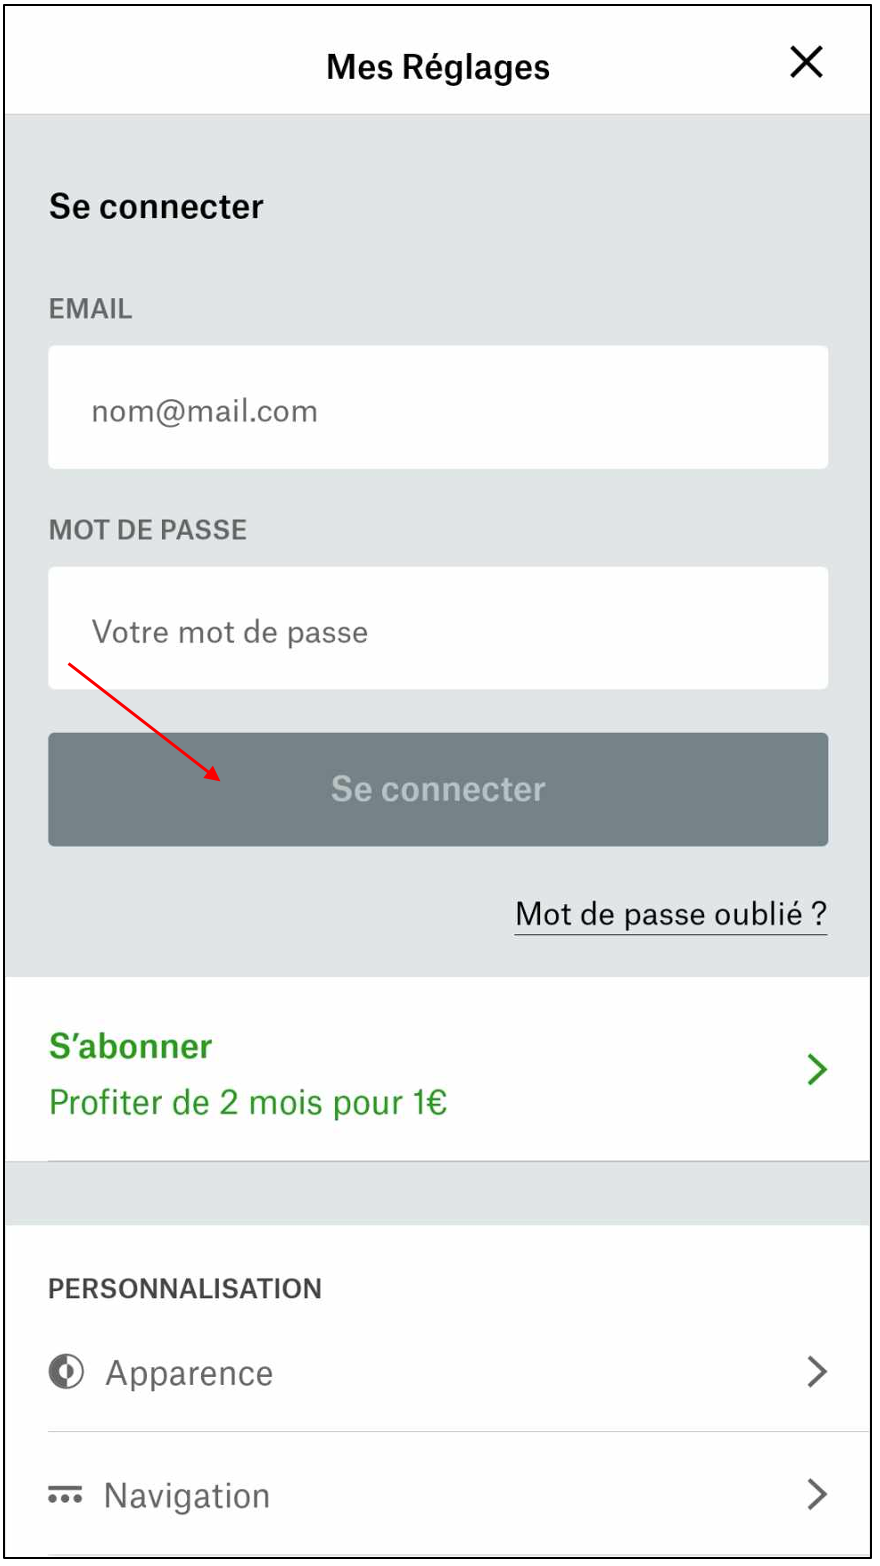
Task: Focus the Votre mot de passe field
Action: pos(438,628)
